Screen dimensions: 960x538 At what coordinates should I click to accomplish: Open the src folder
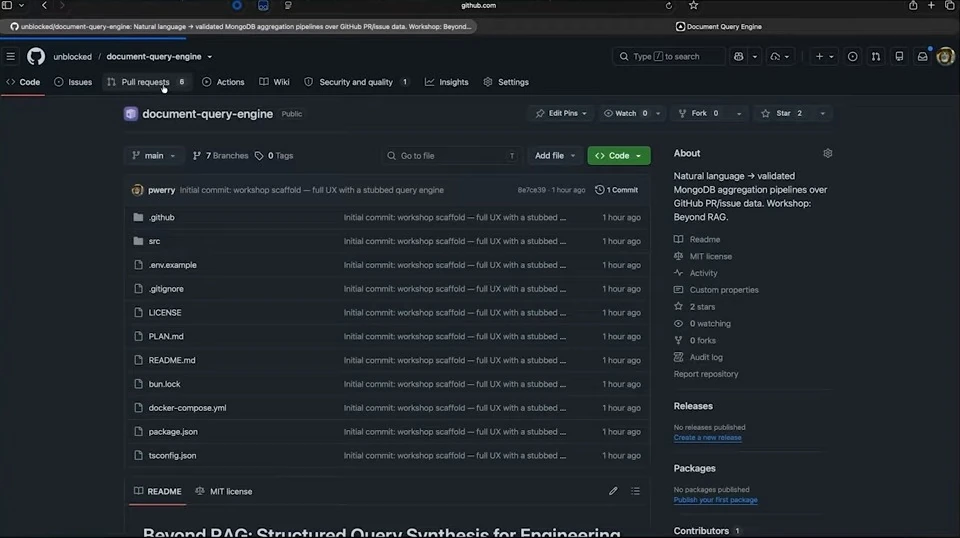pyautogui.click(x=154, y=241)
